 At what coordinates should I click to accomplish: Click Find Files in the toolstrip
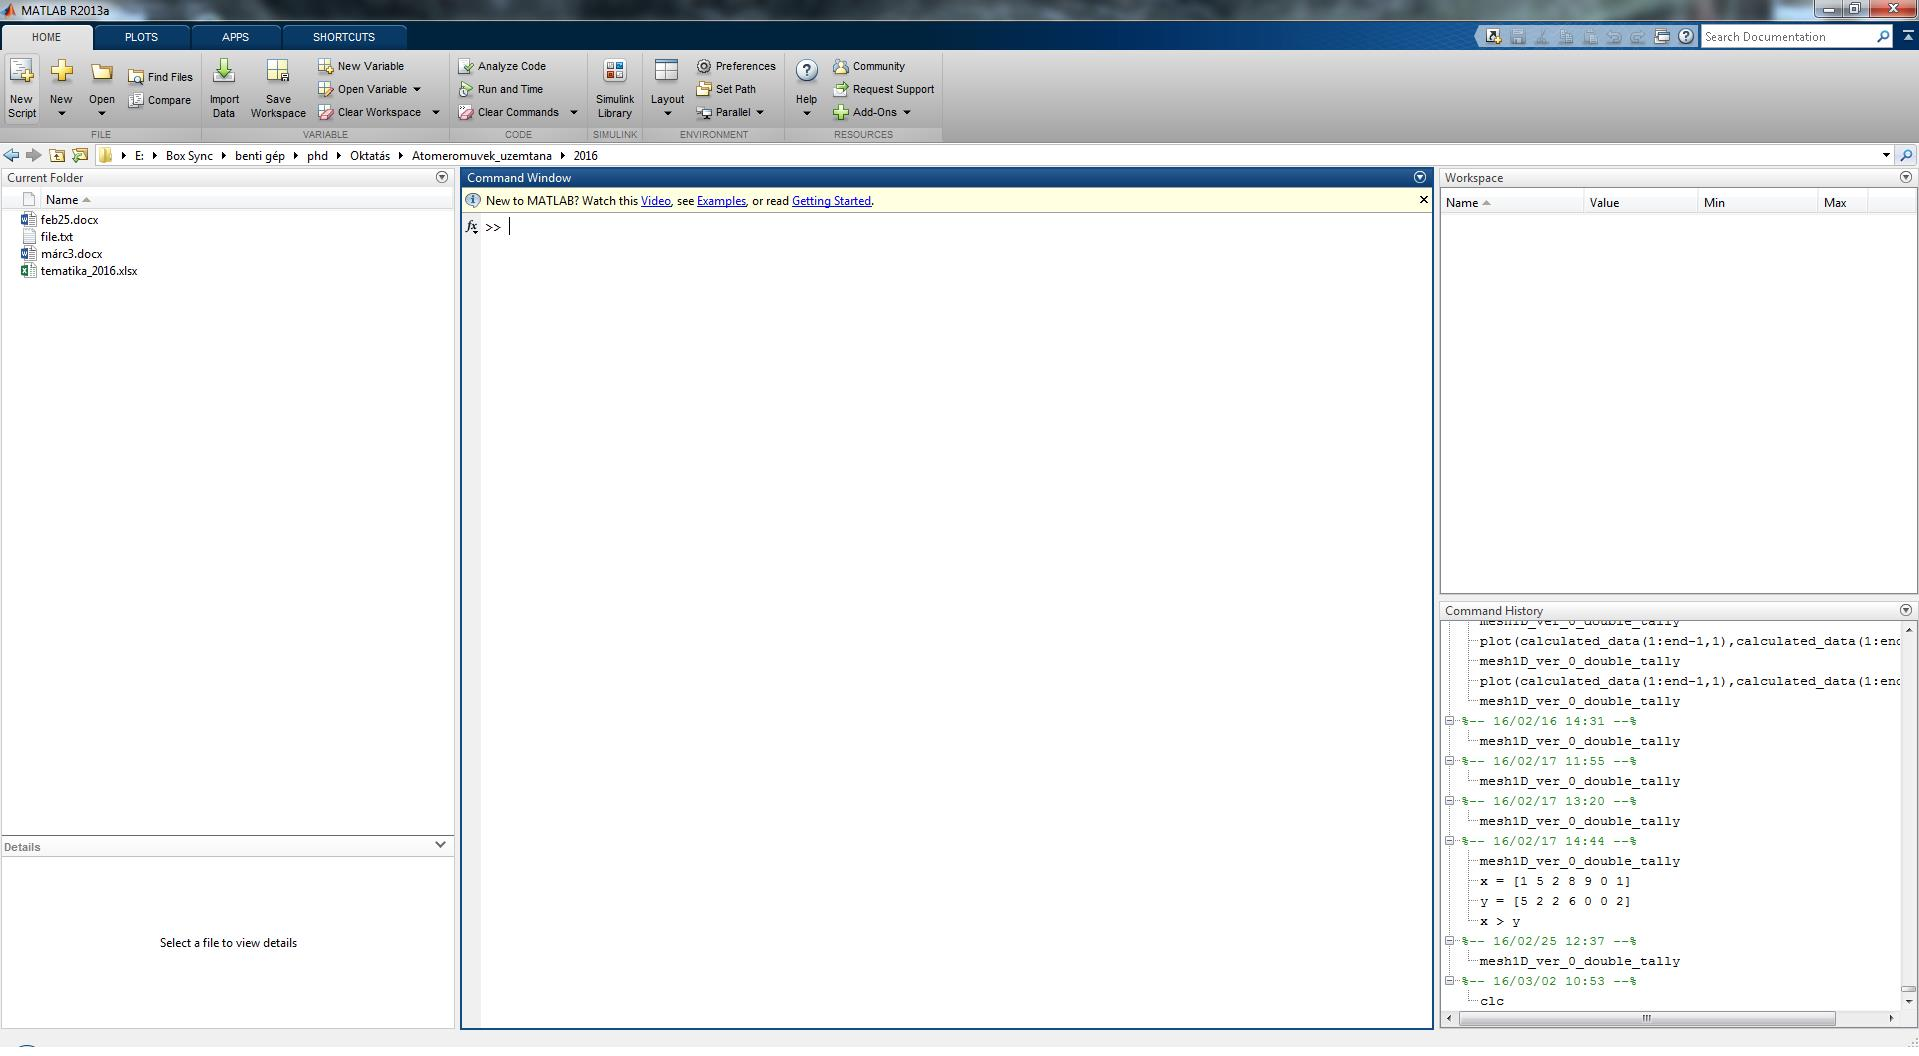160,77
